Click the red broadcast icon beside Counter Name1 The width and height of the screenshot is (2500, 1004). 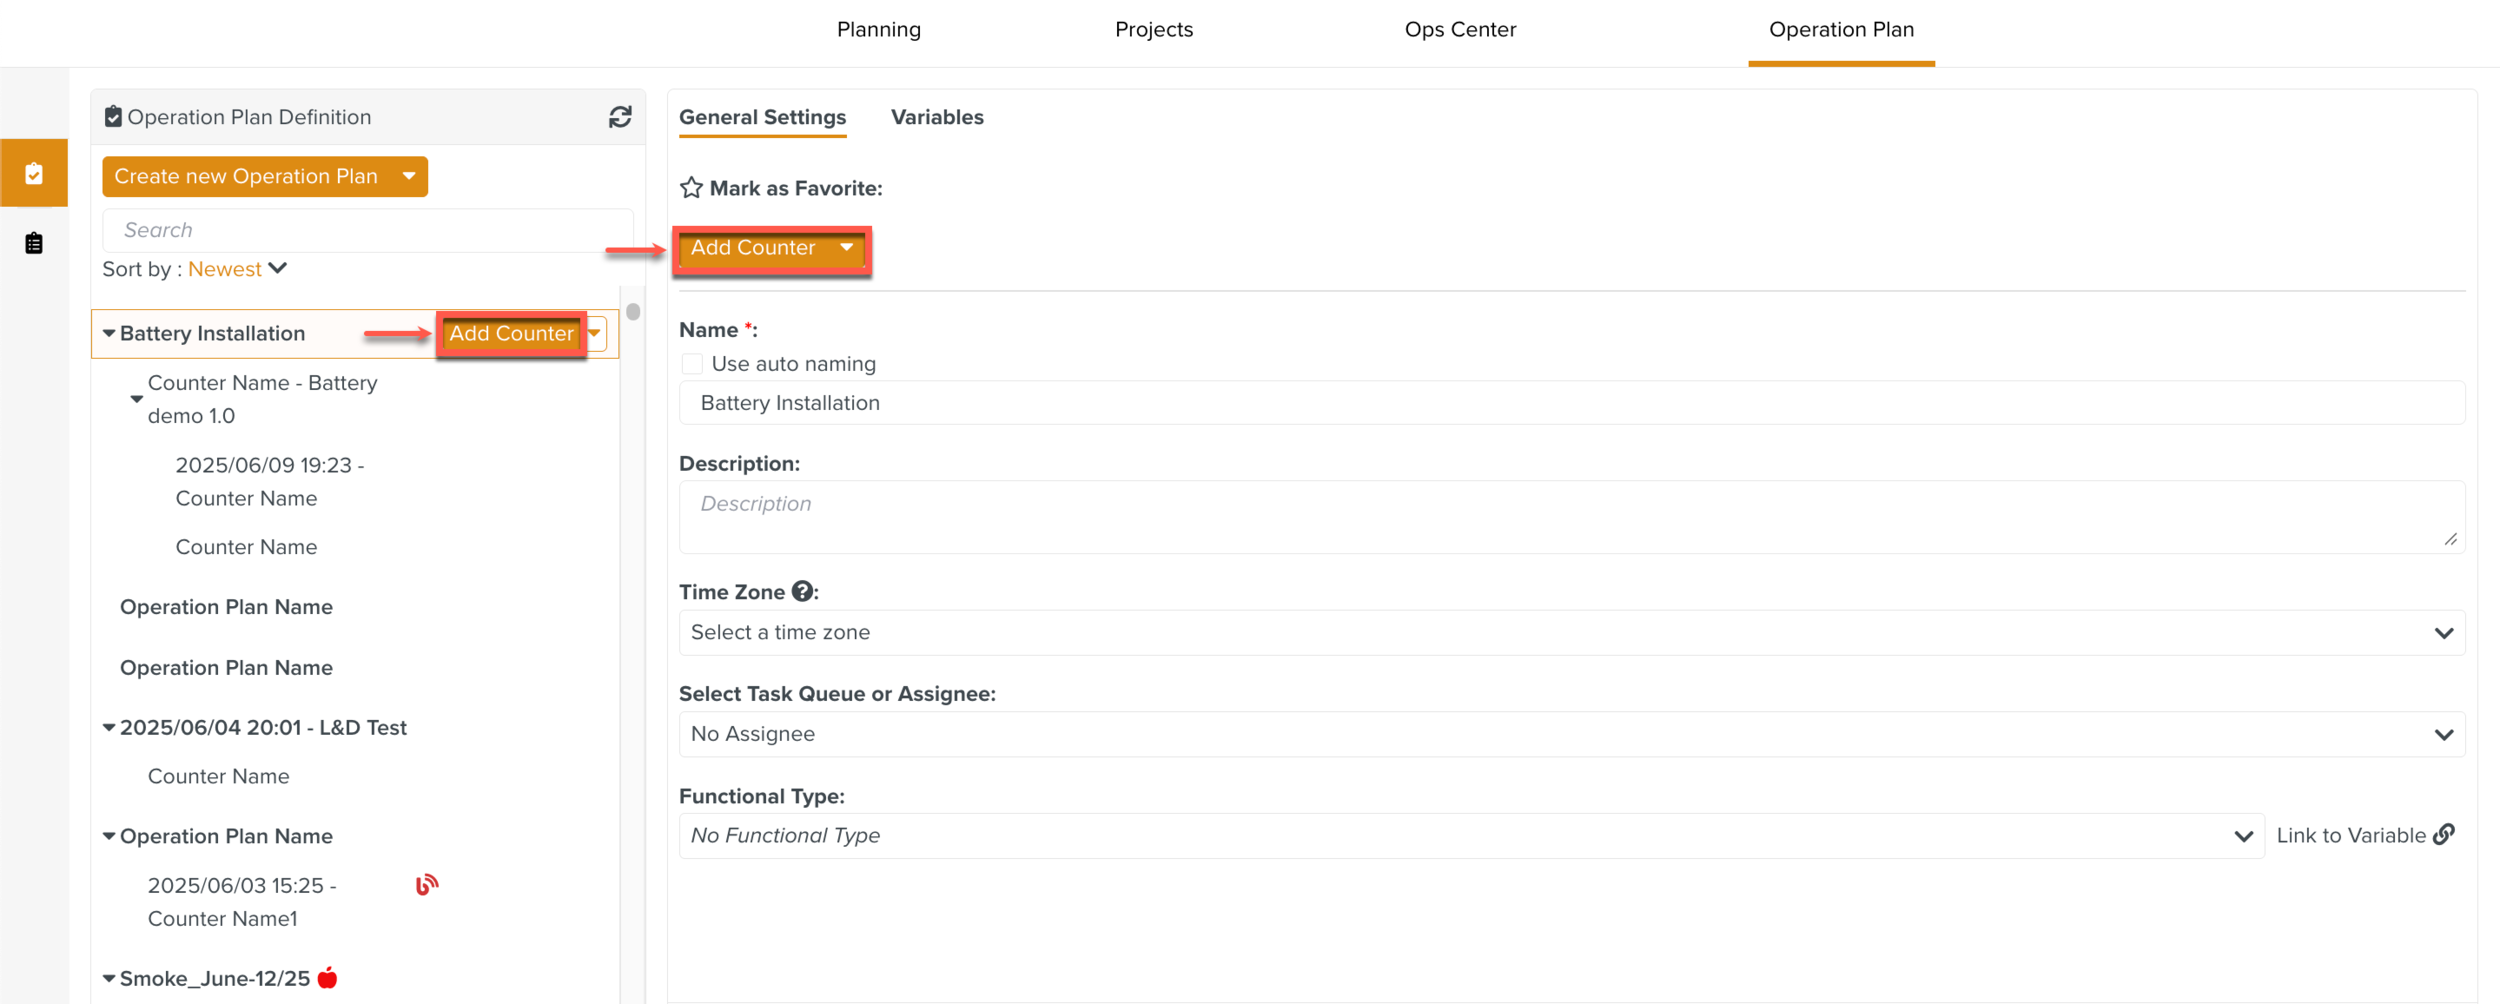(x=427, y=885)
